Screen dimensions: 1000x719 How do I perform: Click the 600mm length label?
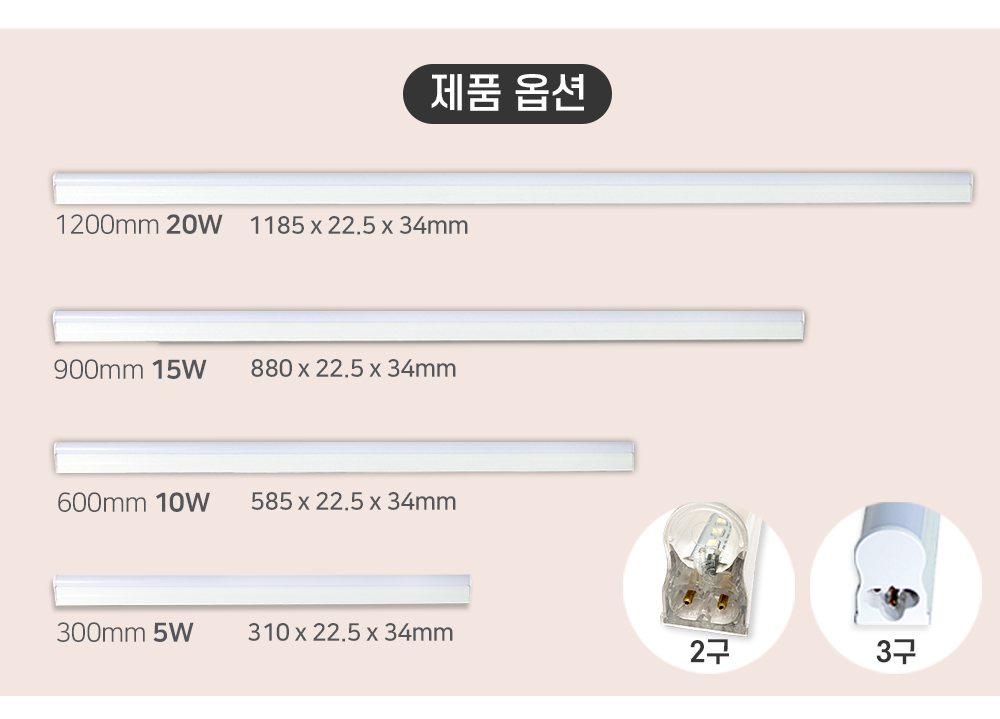(102, 502)
